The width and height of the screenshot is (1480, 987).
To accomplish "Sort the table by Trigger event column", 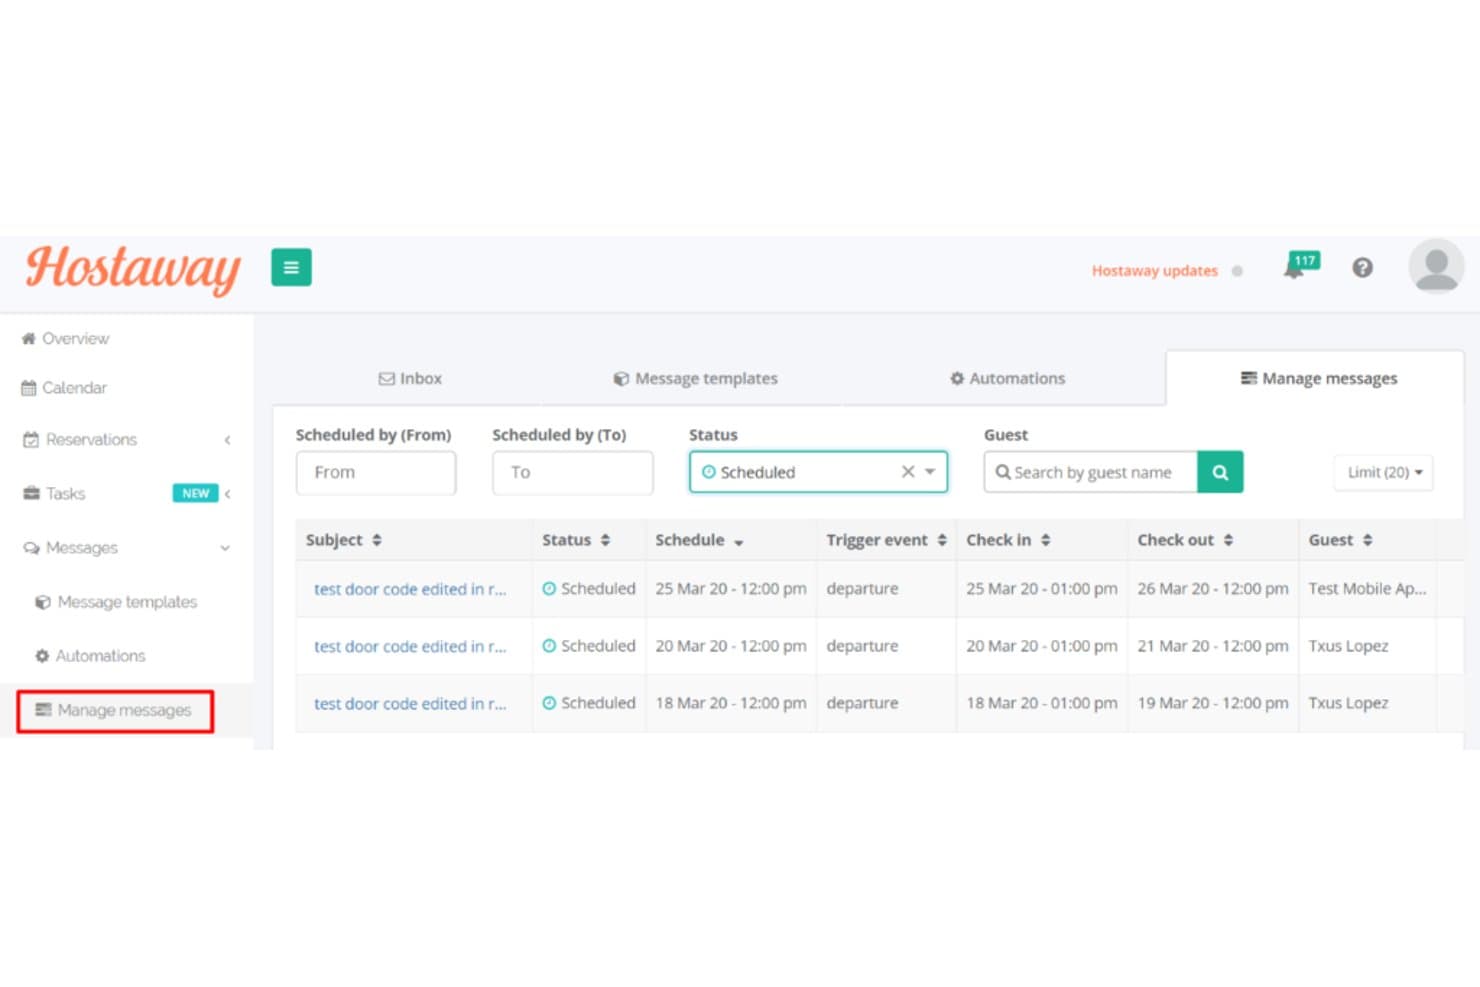I will tap(886, 540).
